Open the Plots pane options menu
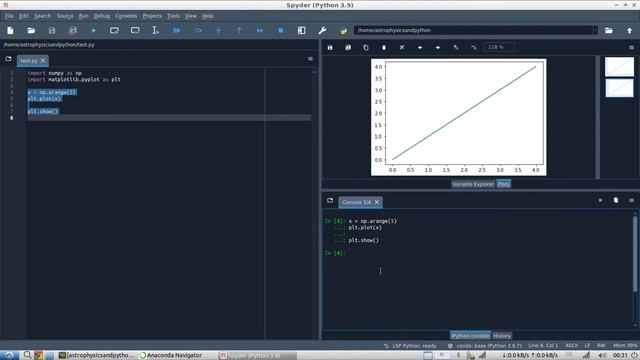The image size is (640, 360). click(631, 47)
